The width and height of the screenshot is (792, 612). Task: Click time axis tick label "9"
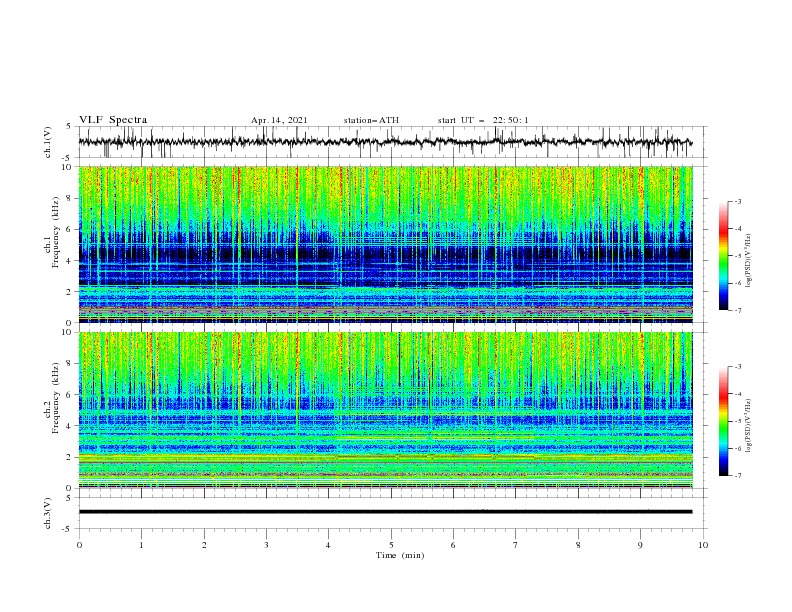[x=640, y=545]
